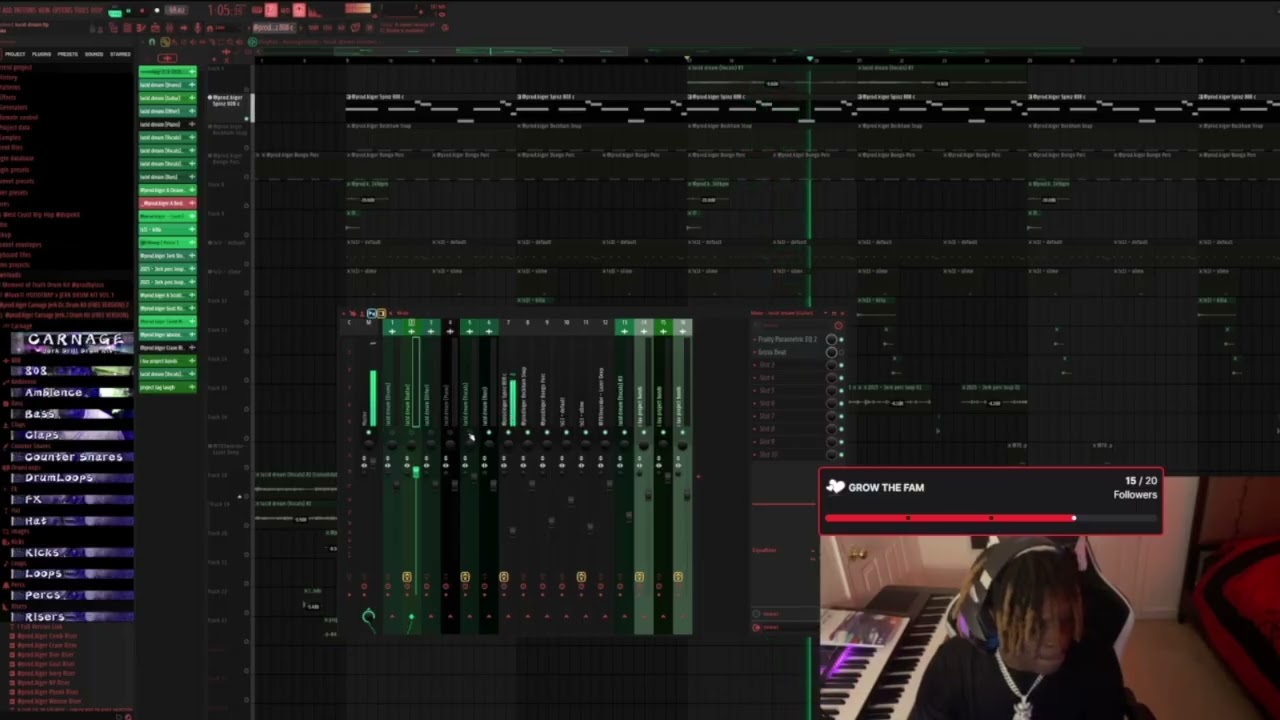The height and width of the screenshot is (720, 1280).
Task: Switch browser to the STARRED tab
Action: pyautogui.click(x=120, y=54)
